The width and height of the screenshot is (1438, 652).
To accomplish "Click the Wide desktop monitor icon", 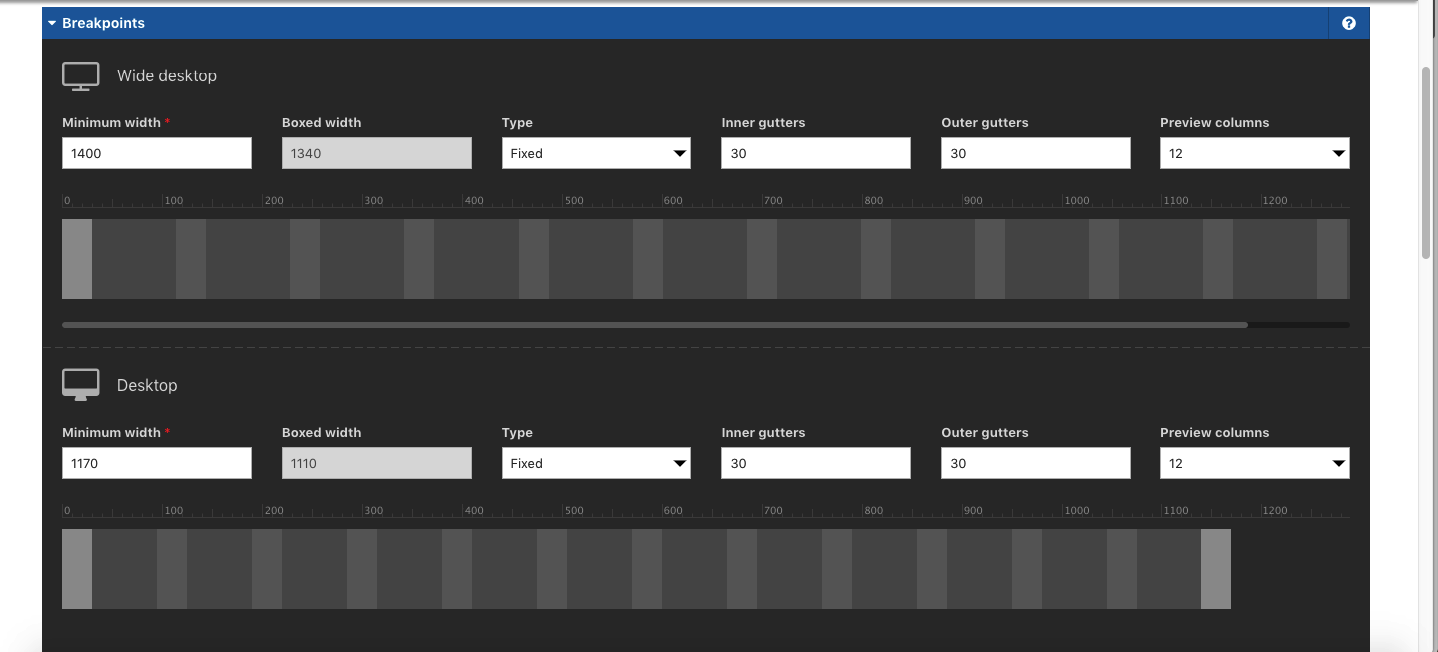I will (81, 76).
